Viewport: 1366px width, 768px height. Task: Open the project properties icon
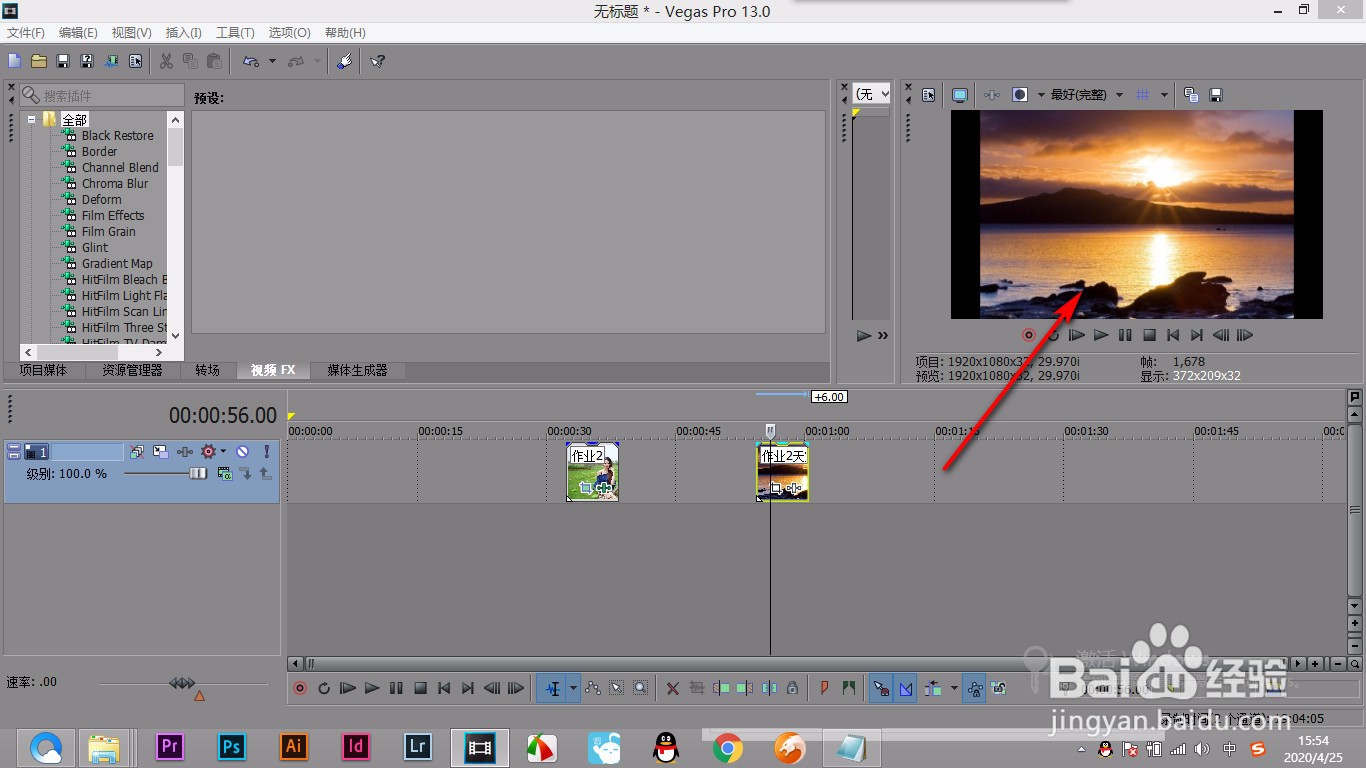(x=136, y=61)
